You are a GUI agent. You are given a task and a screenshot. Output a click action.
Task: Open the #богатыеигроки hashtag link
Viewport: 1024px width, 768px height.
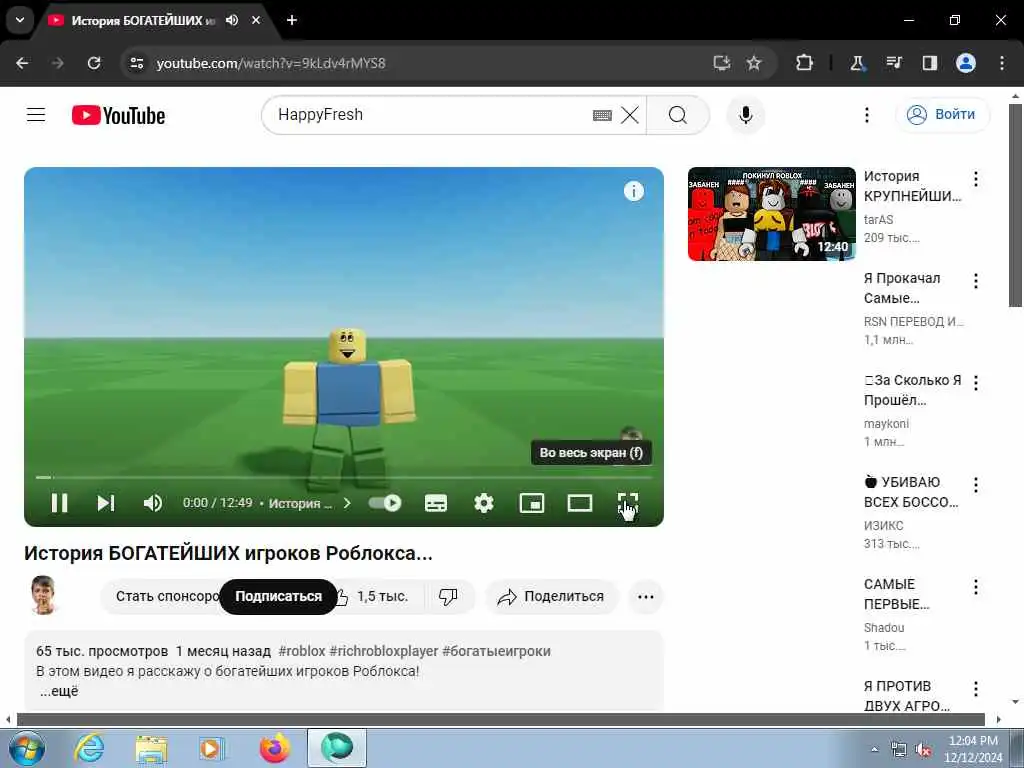click(x=496, y=651)
